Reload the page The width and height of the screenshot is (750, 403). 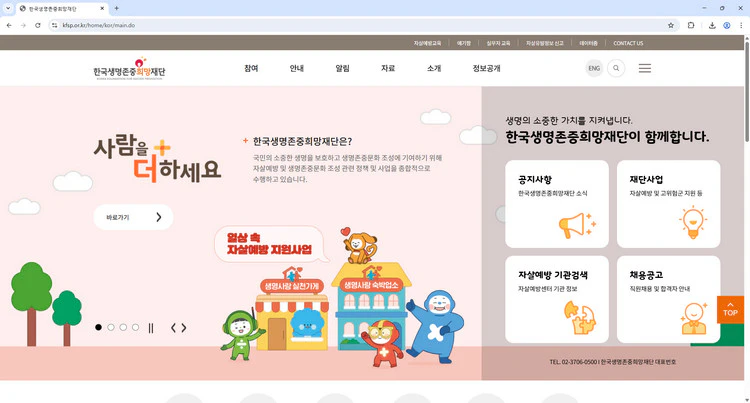[38, 25]
